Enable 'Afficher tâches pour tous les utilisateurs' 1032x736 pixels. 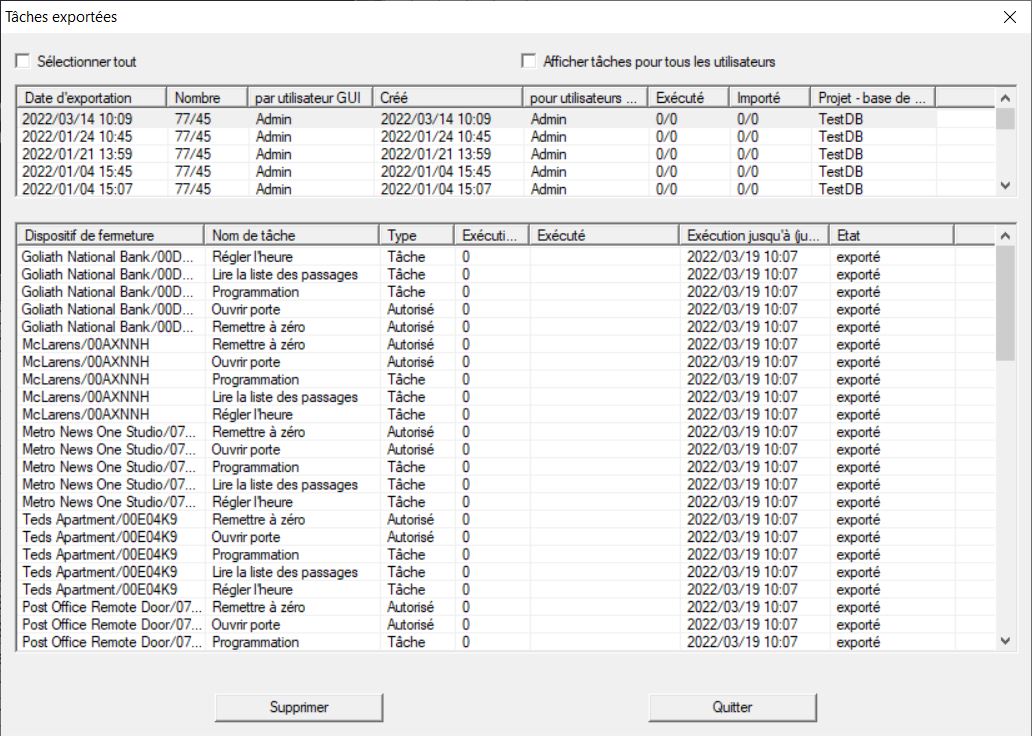pyautogui.click(x=529, y=62)
